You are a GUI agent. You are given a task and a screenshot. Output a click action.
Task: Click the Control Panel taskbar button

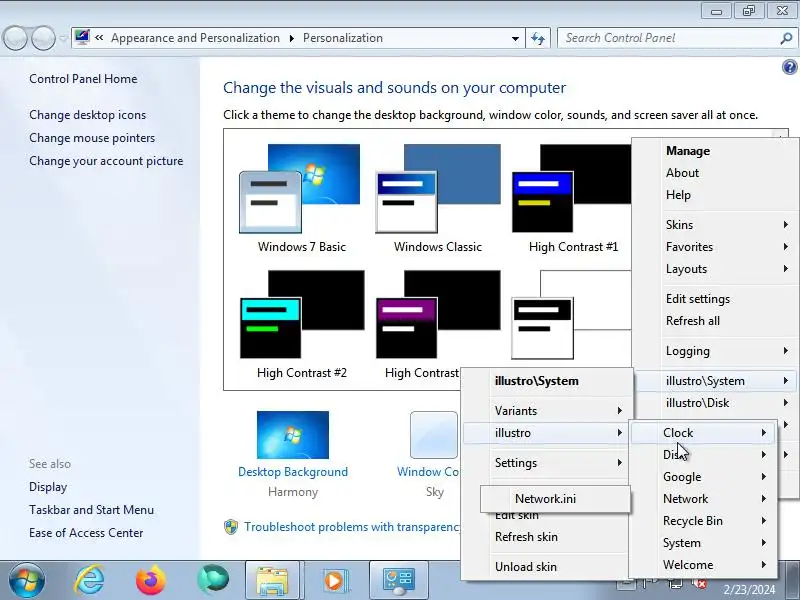(398, 580)
